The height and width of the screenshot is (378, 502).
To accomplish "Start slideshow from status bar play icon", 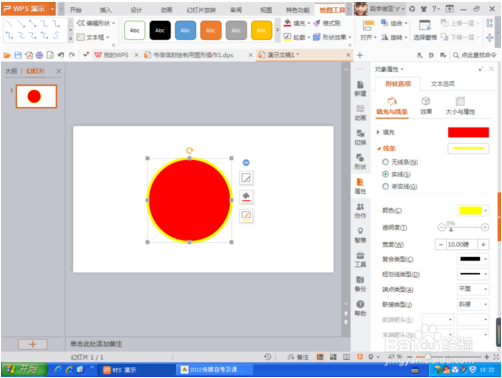I will (x=360, y=357).
